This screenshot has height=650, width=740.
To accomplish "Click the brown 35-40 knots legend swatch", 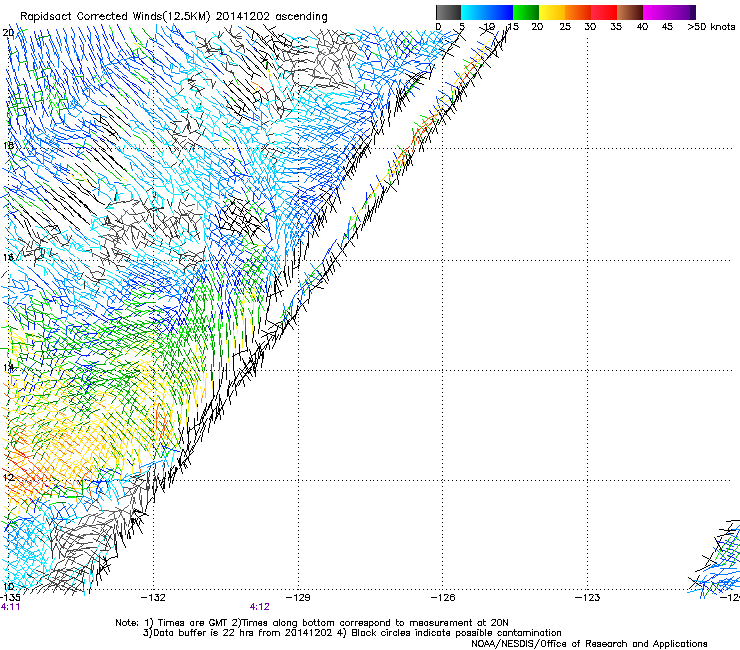I will (630, 12).
